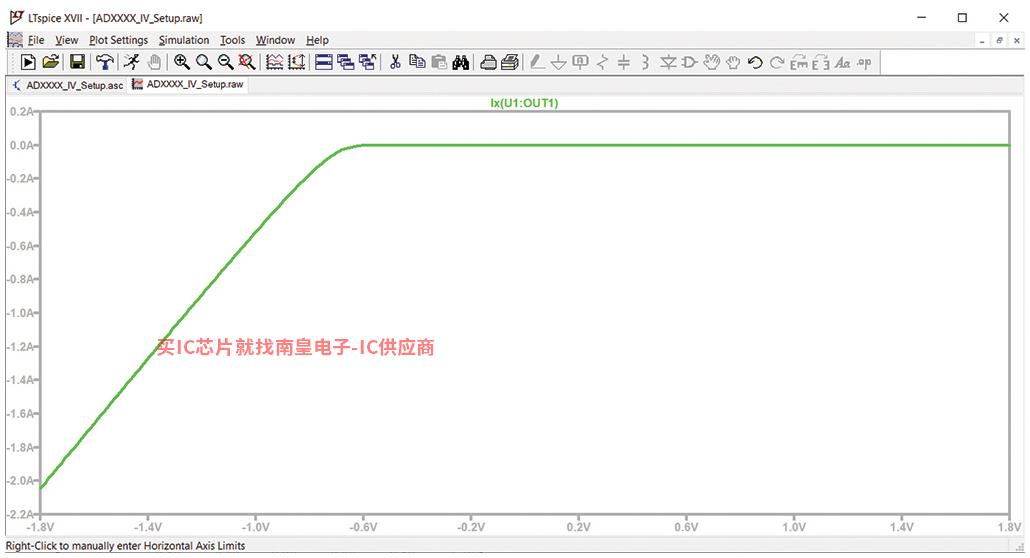
Task: Restore the inner document window
Action: pos(999,41)
